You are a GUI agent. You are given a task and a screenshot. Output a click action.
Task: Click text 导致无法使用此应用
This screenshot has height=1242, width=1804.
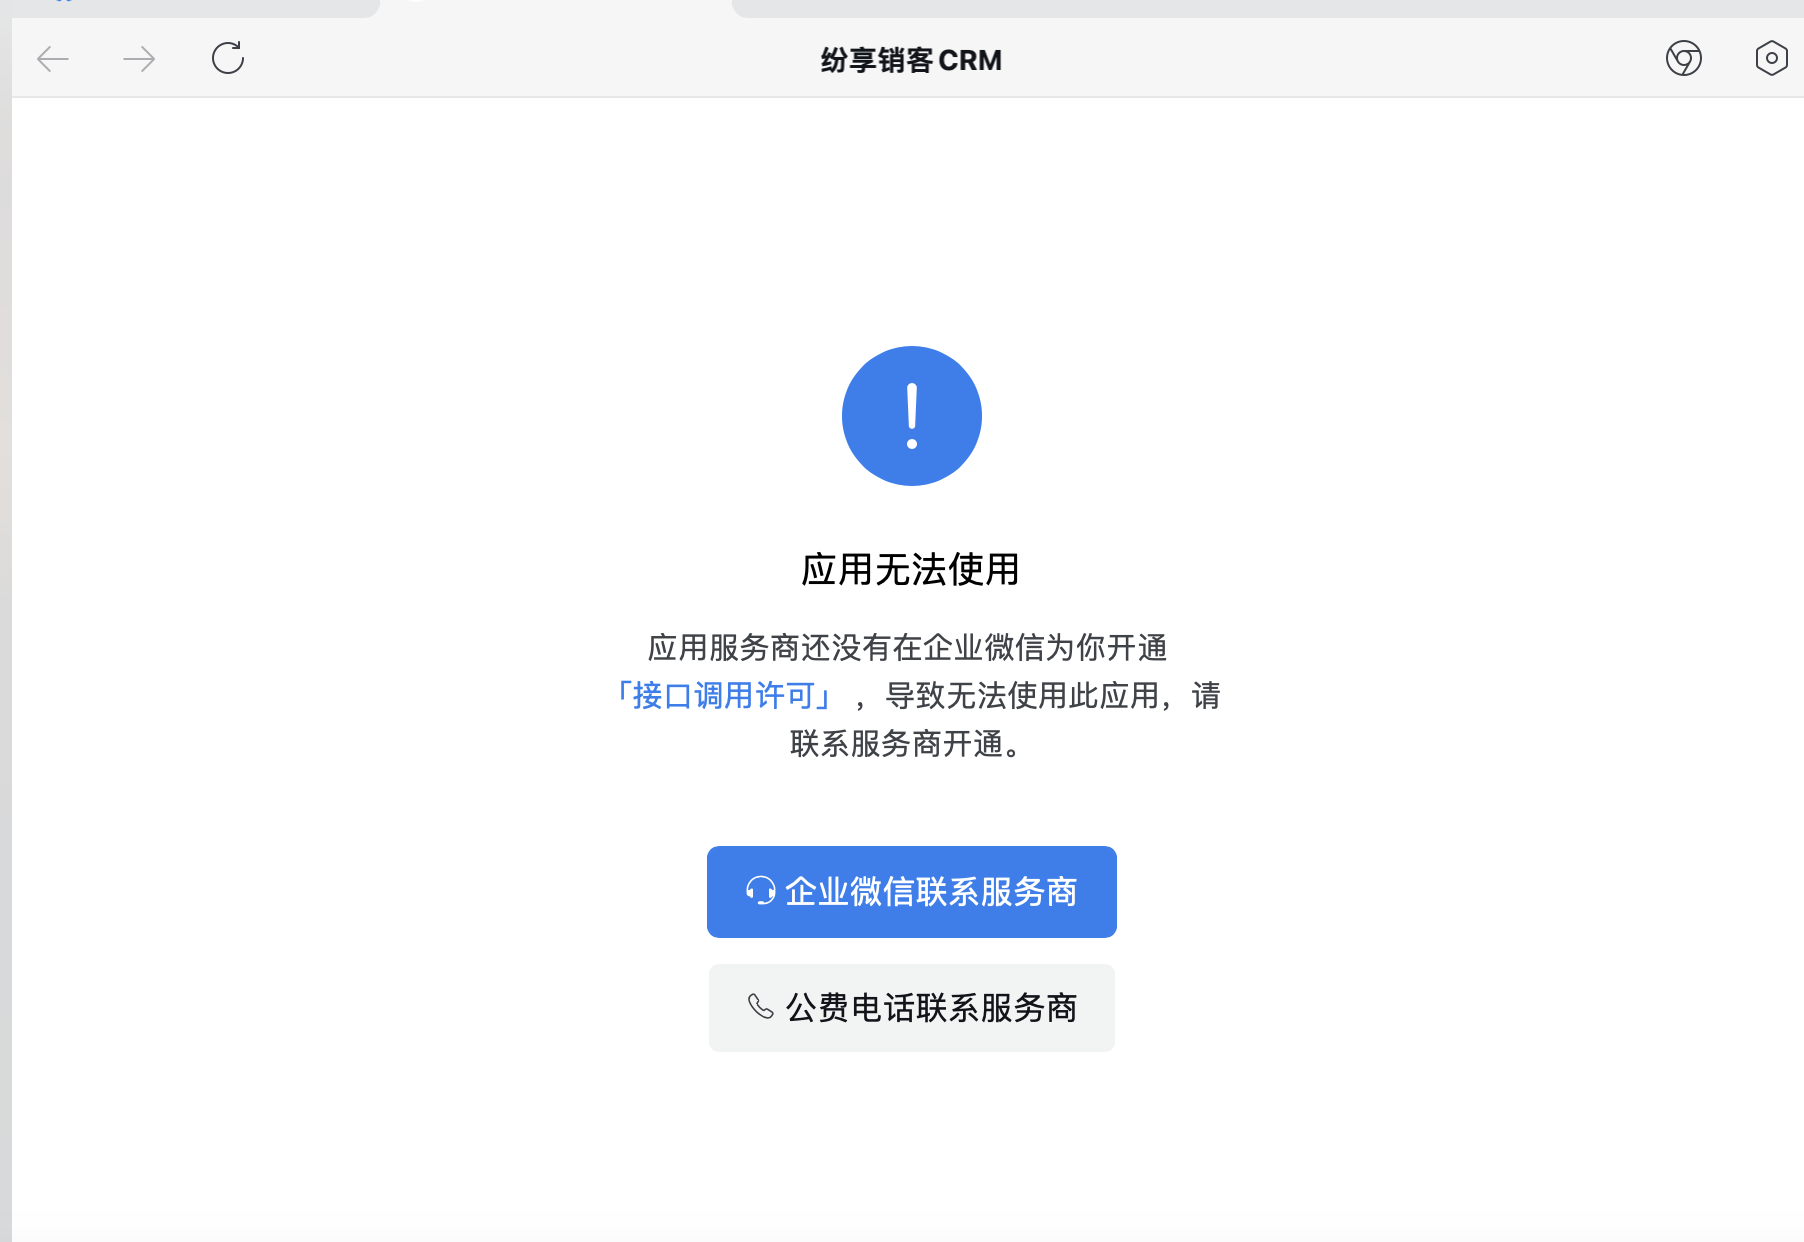[1022, 695]
